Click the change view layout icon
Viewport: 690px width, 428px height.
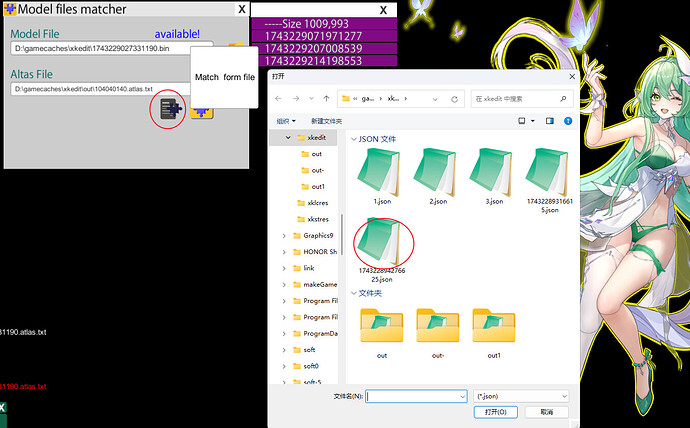(521, 121)
